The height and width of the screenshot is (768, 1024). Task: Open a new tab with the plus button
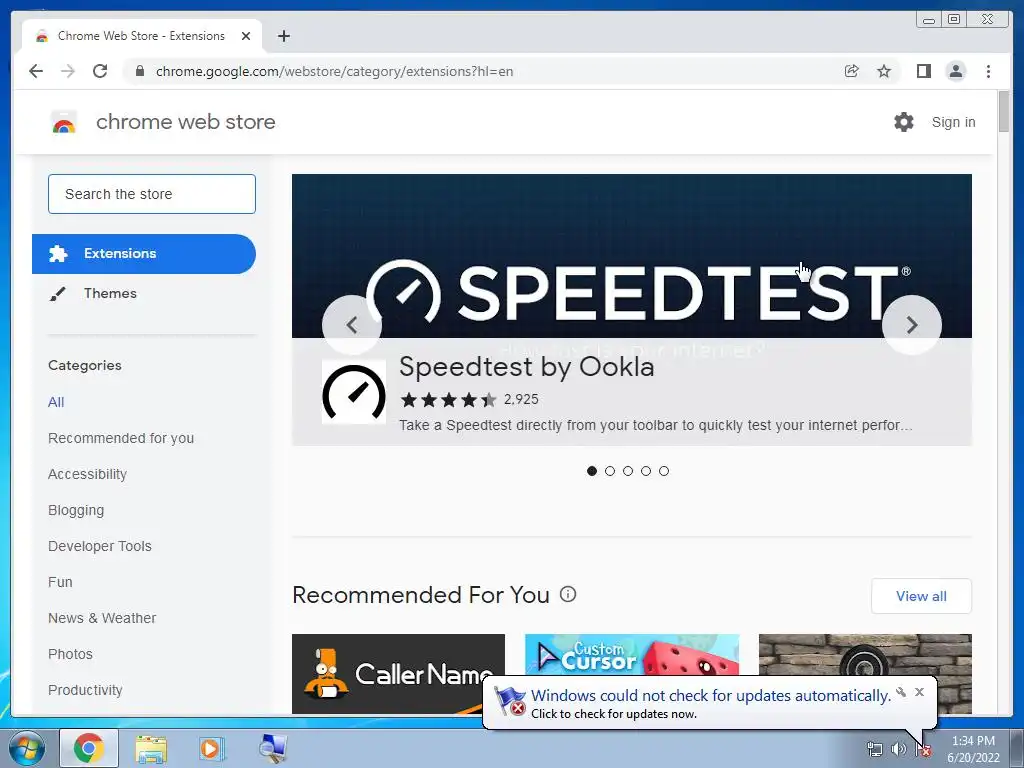283,36
